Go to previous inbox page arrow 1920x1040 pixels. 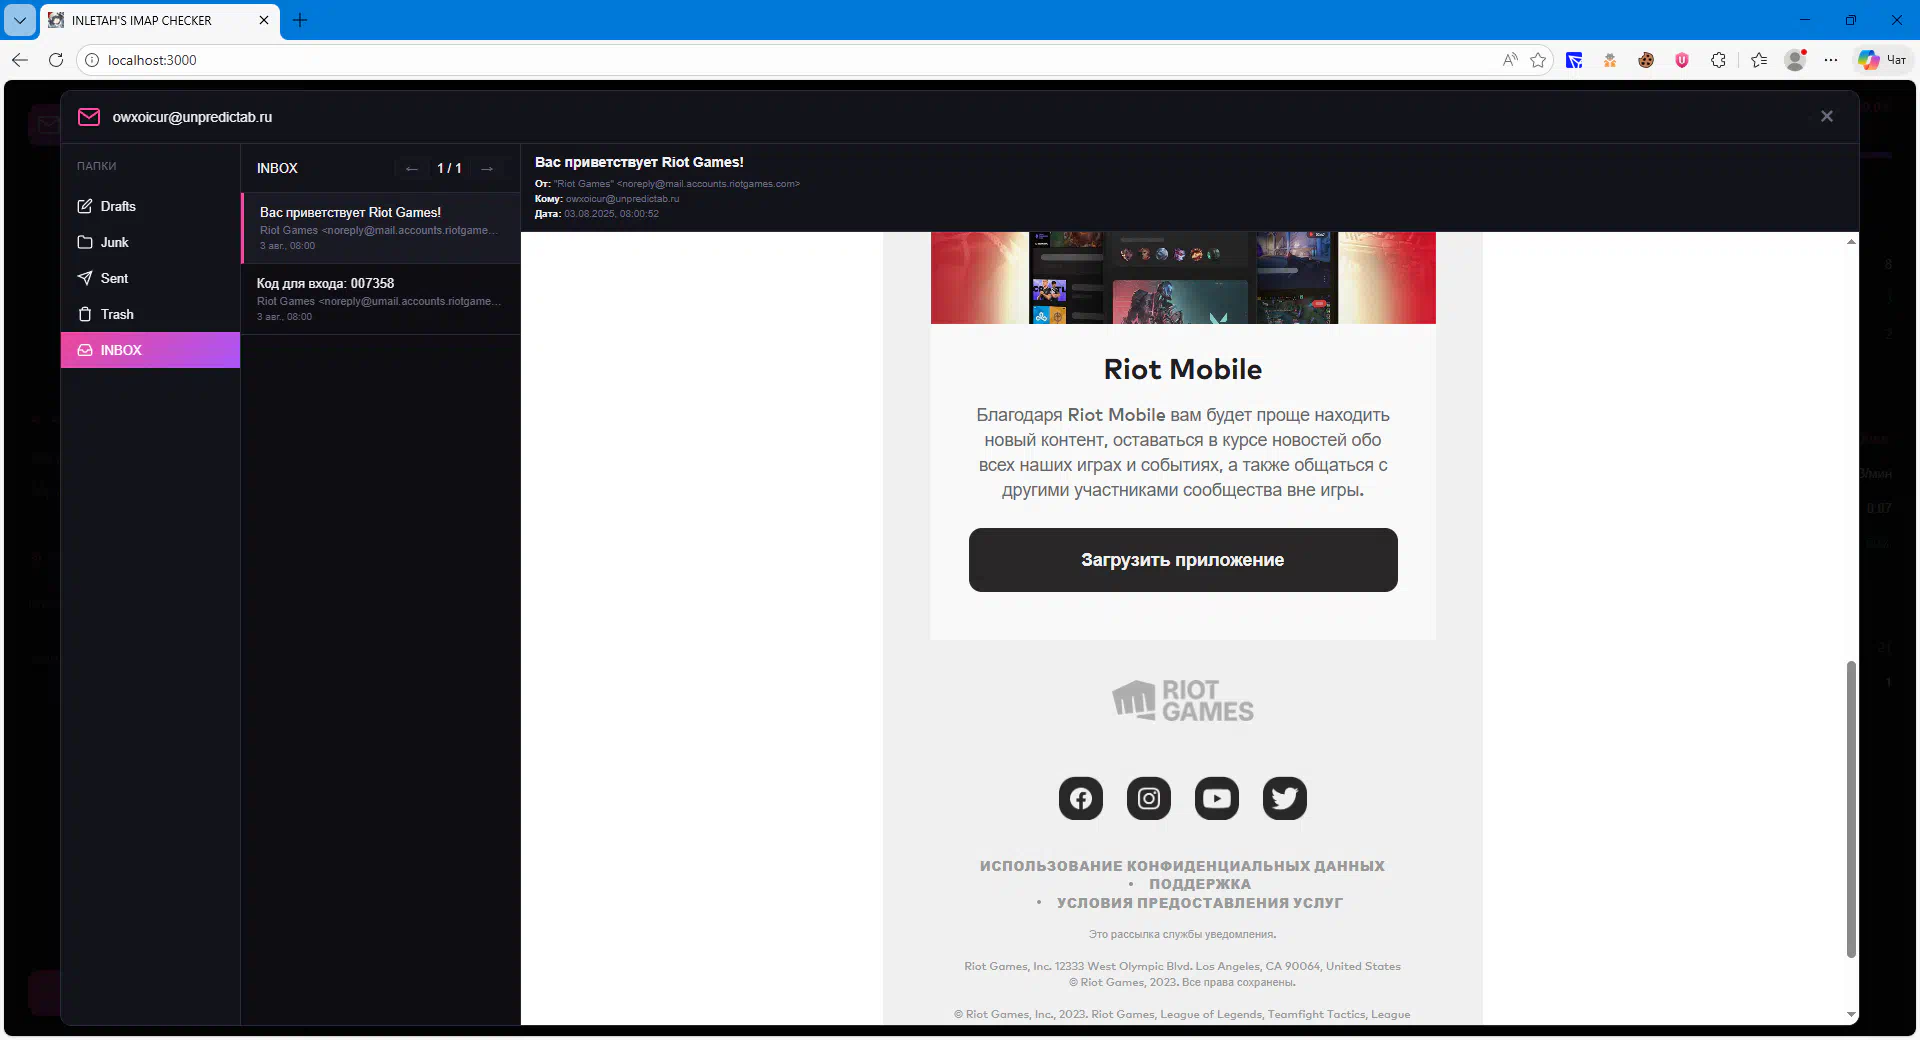click(411, 168)
